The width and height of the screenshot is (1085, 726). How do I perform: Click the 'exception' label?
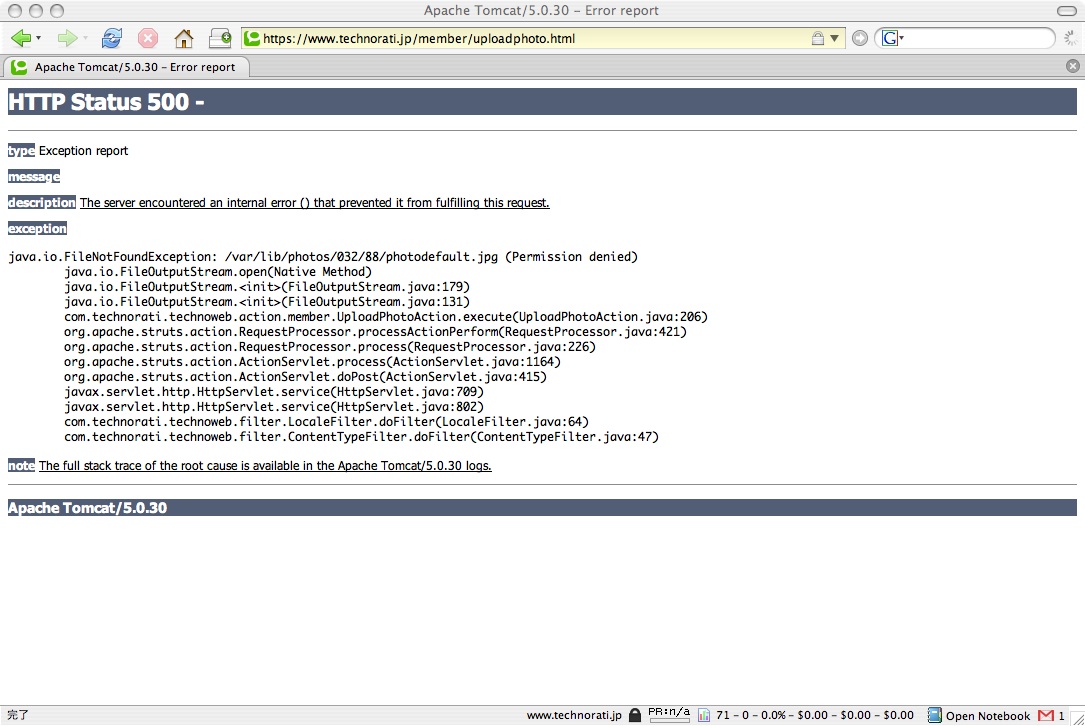point(37,228)
